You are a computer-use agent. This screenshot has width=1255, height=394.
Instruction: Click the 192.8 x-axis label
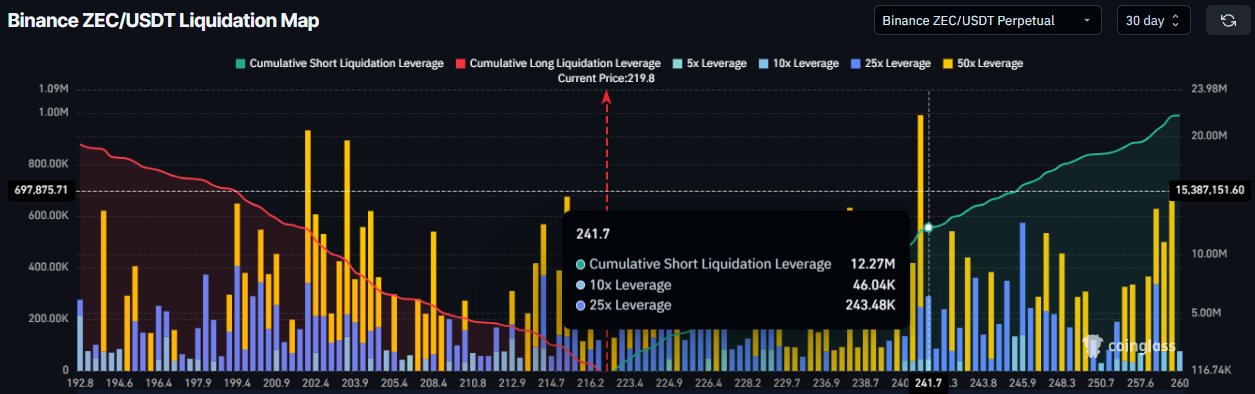pyautogui.click(x=80, y=382)
